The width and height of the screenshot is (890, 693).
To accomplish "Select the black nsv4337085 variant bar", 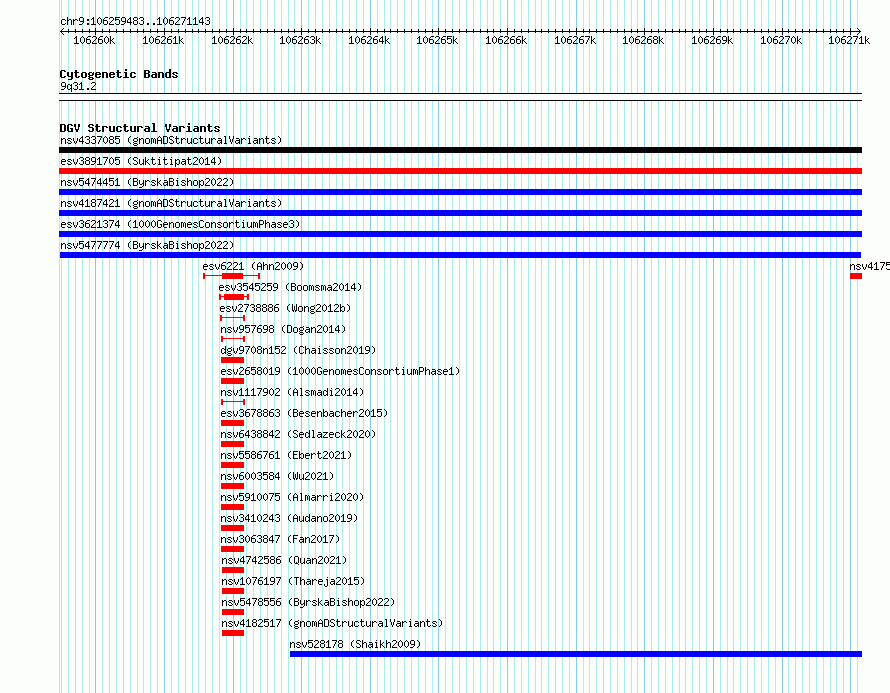I will [x=460, y=150].
